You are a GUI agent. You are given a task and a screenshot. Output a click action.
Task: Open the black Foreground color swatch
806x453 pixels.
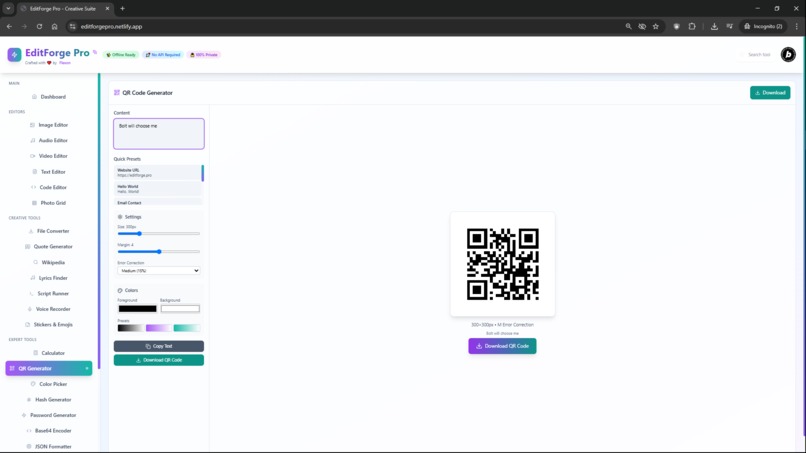(x=137, y=309)
